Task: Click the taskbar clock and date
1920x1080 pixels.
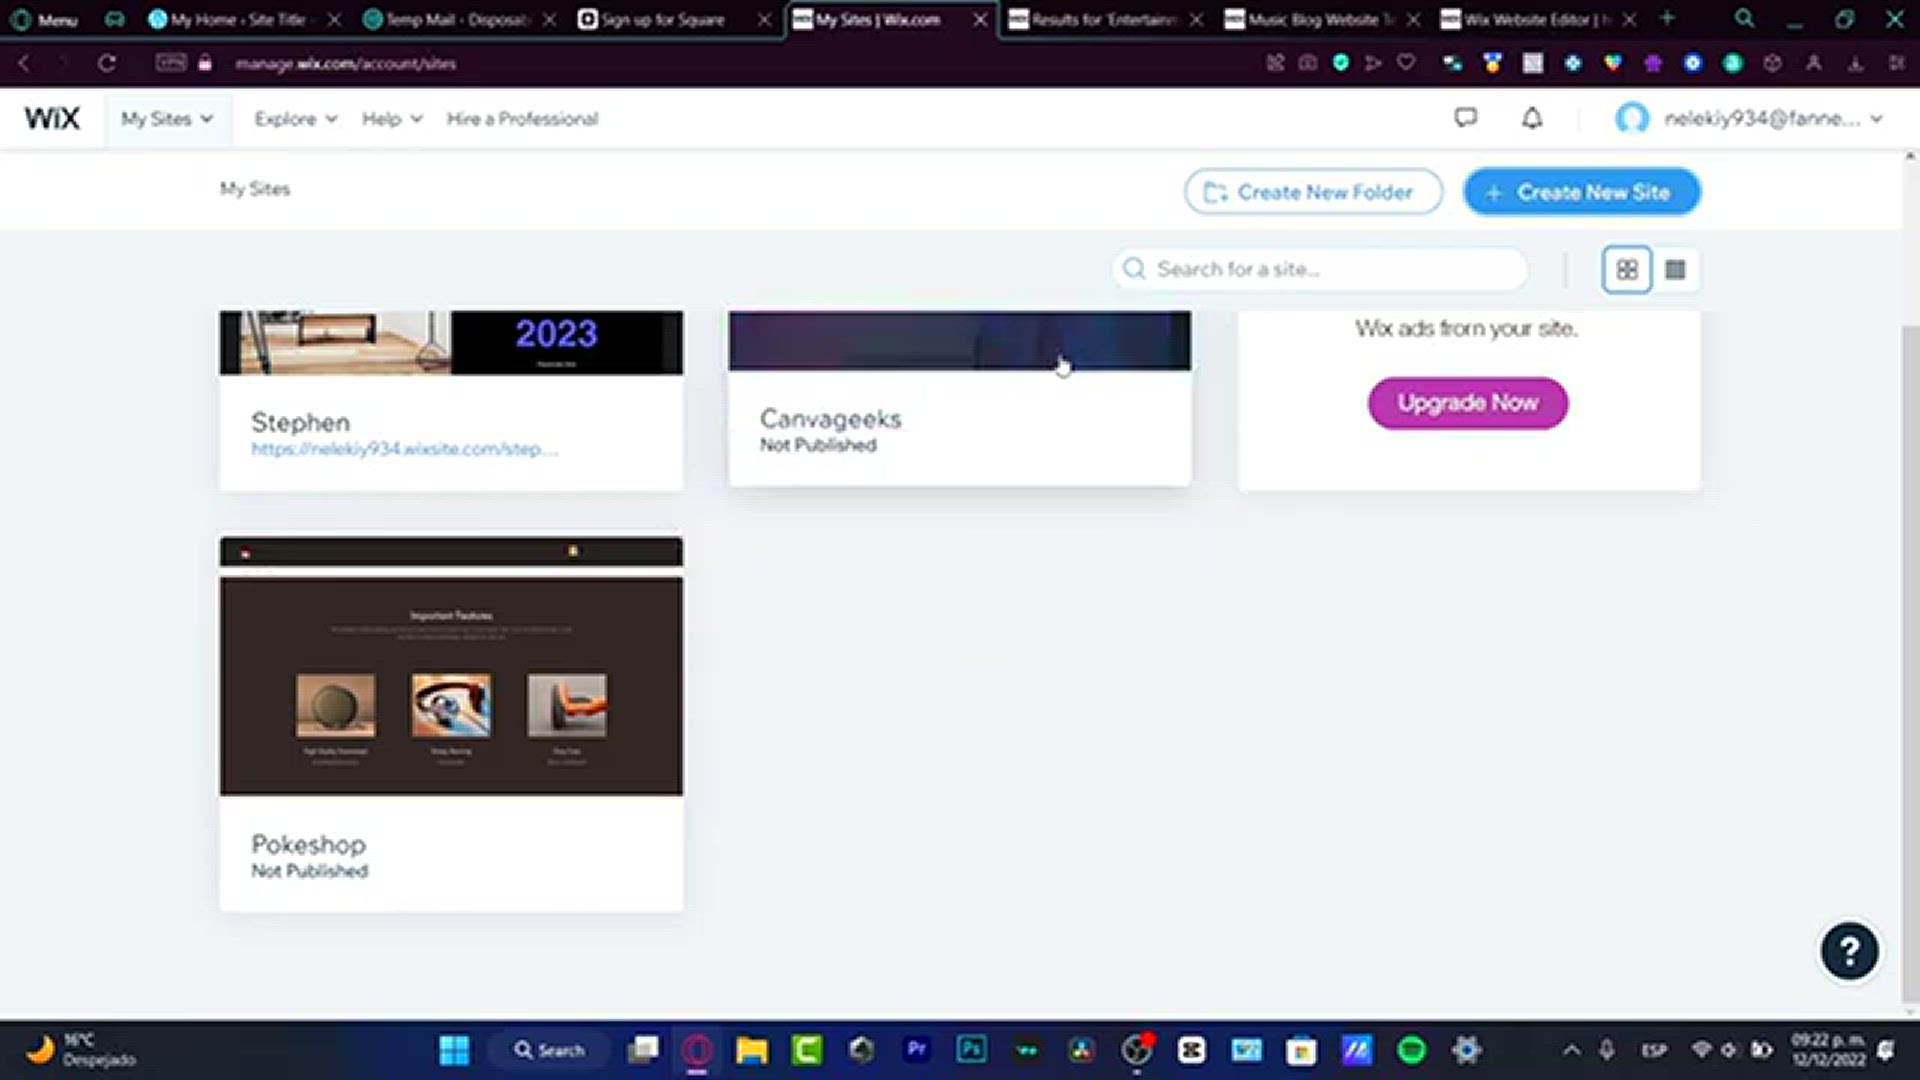Action: (x=1827, y=1050)
